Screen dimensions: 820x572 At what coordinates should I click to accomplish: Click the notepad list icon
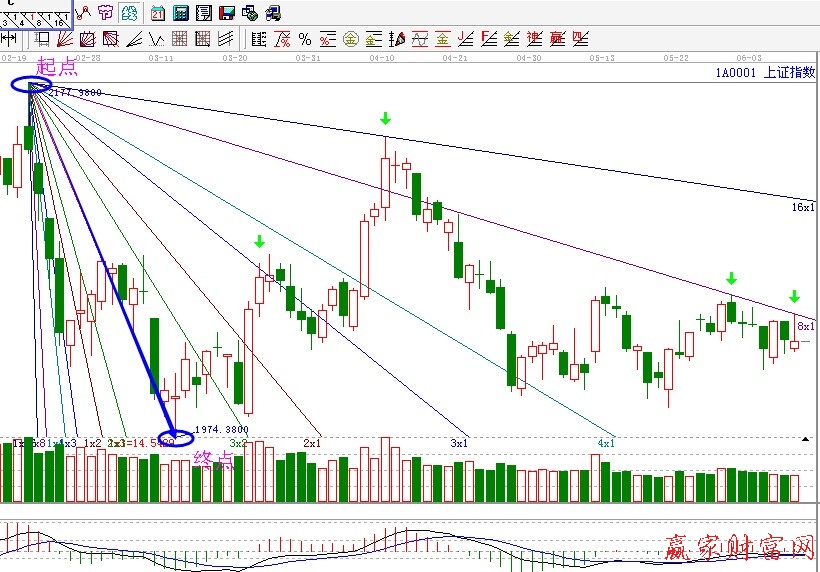click(204, 13)
